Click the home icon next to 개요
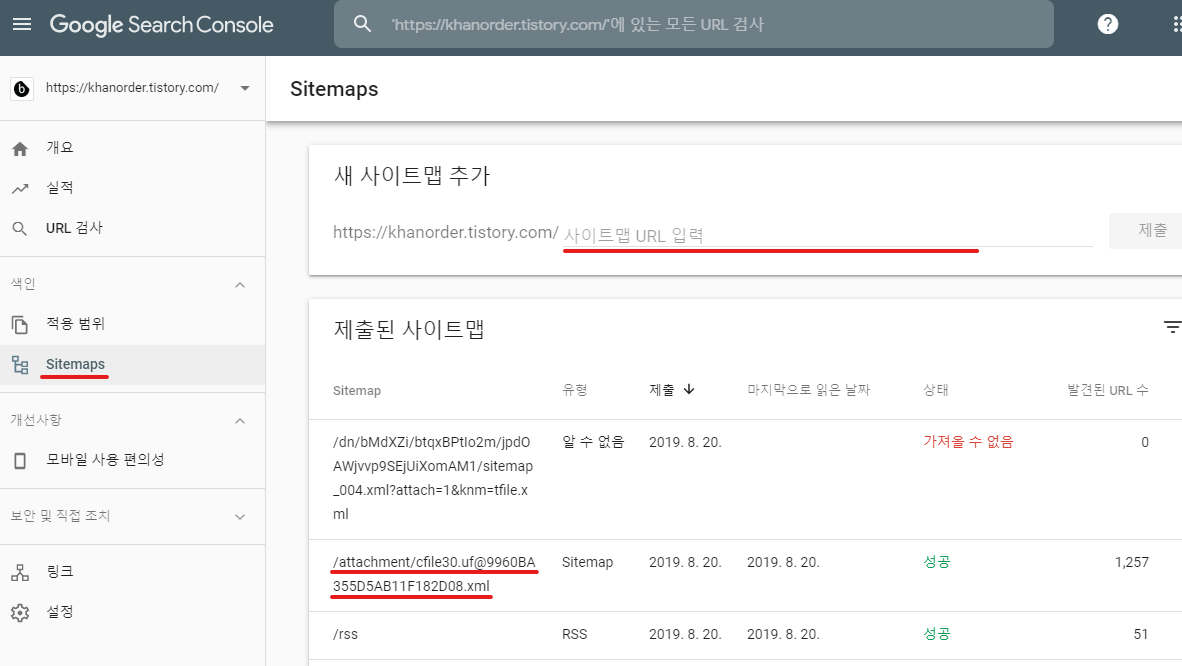Image resolution: width=1182 pixels, height=666 pixels. (x=20, y=149)
